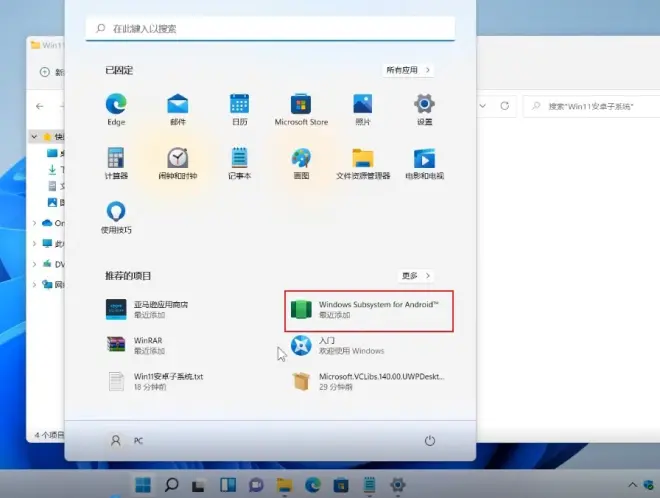Viewport: 660px width, 498px height.
Task: Click Explorer search box for Win11安卓子系统
Action: (591, 106)
